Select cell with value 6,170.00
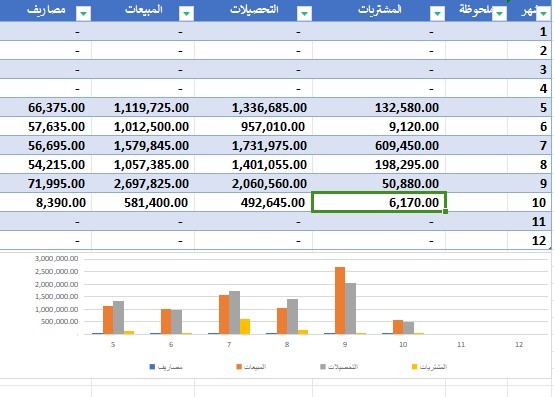The width and height of the screenshot is (554, 397). pos(379,202)
